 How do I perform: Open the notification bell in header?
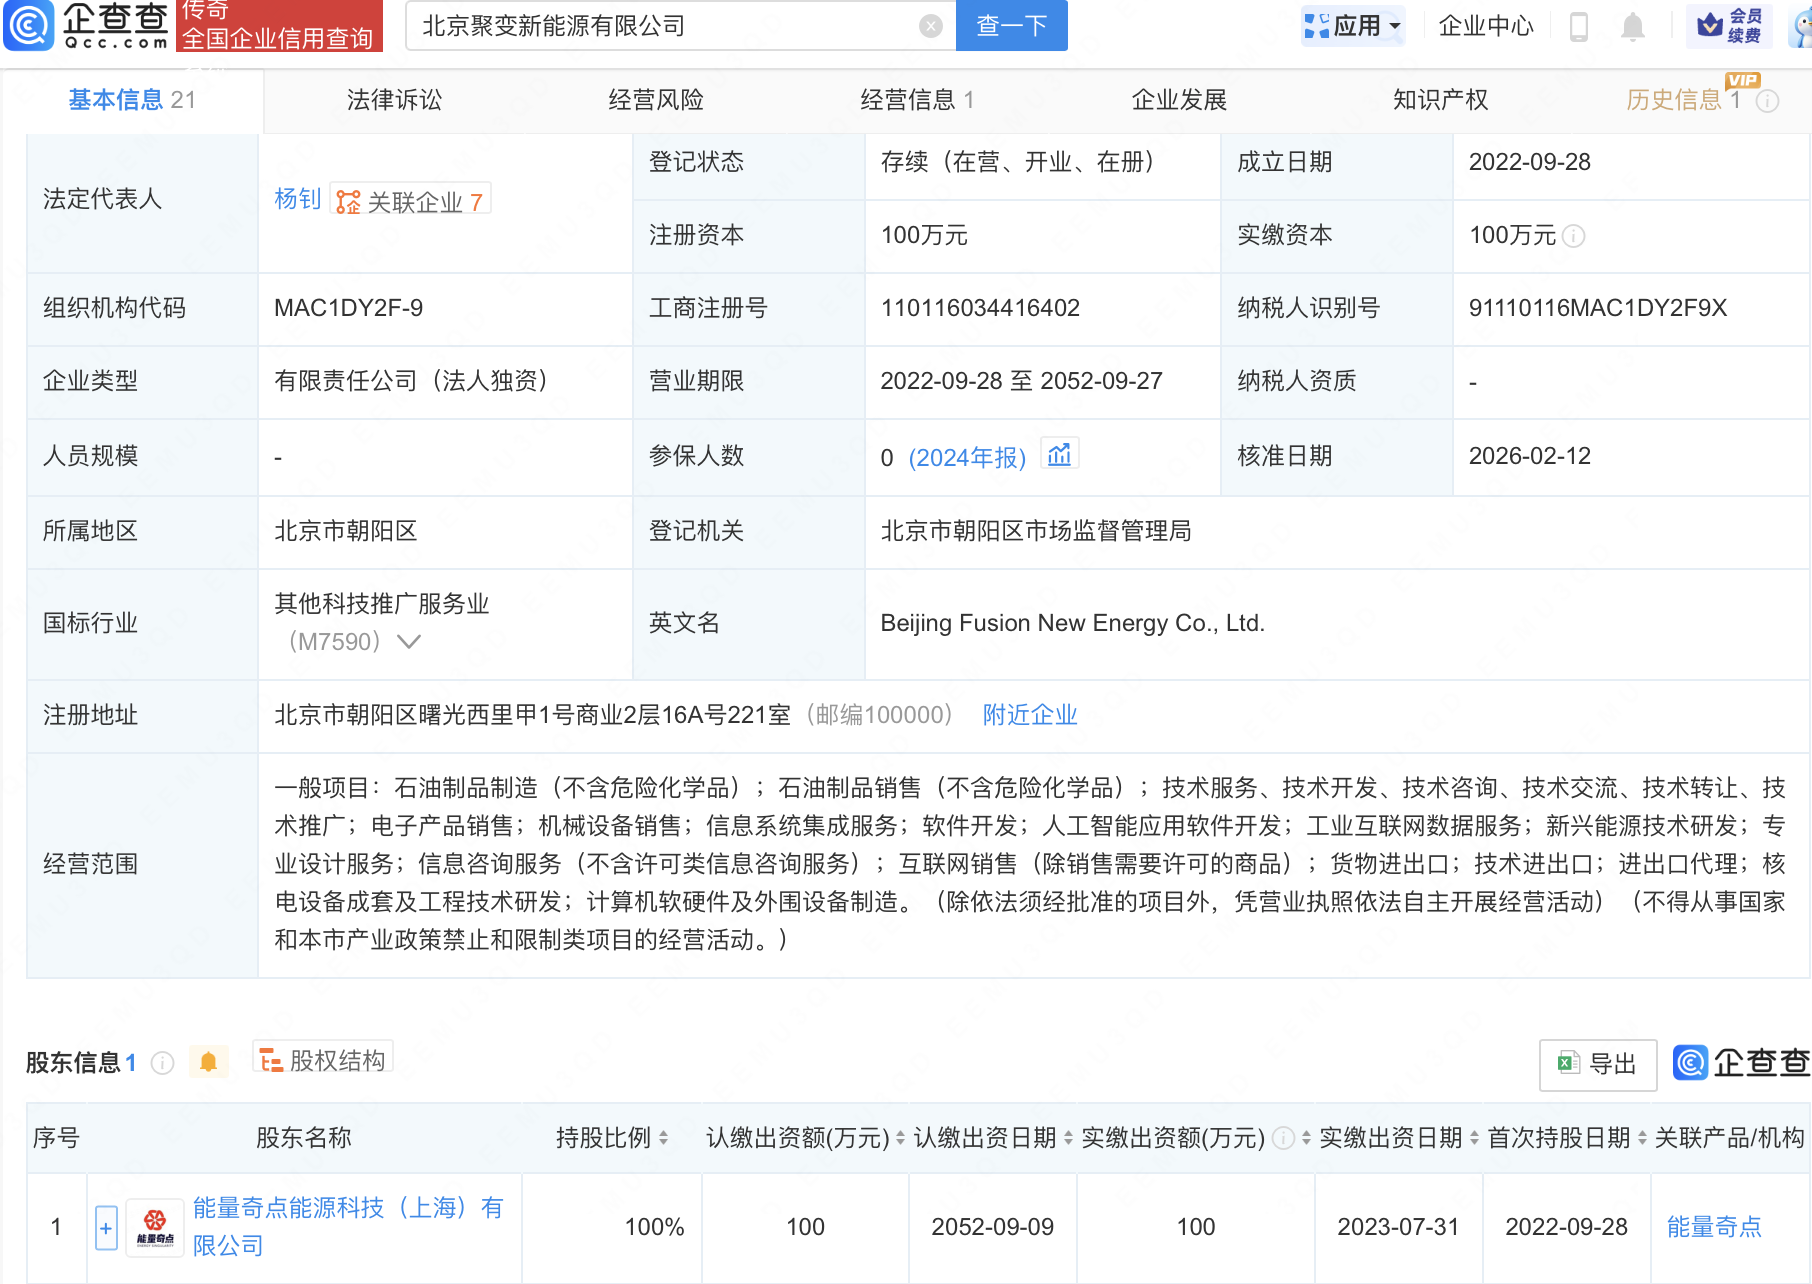tap(1632, 27)
